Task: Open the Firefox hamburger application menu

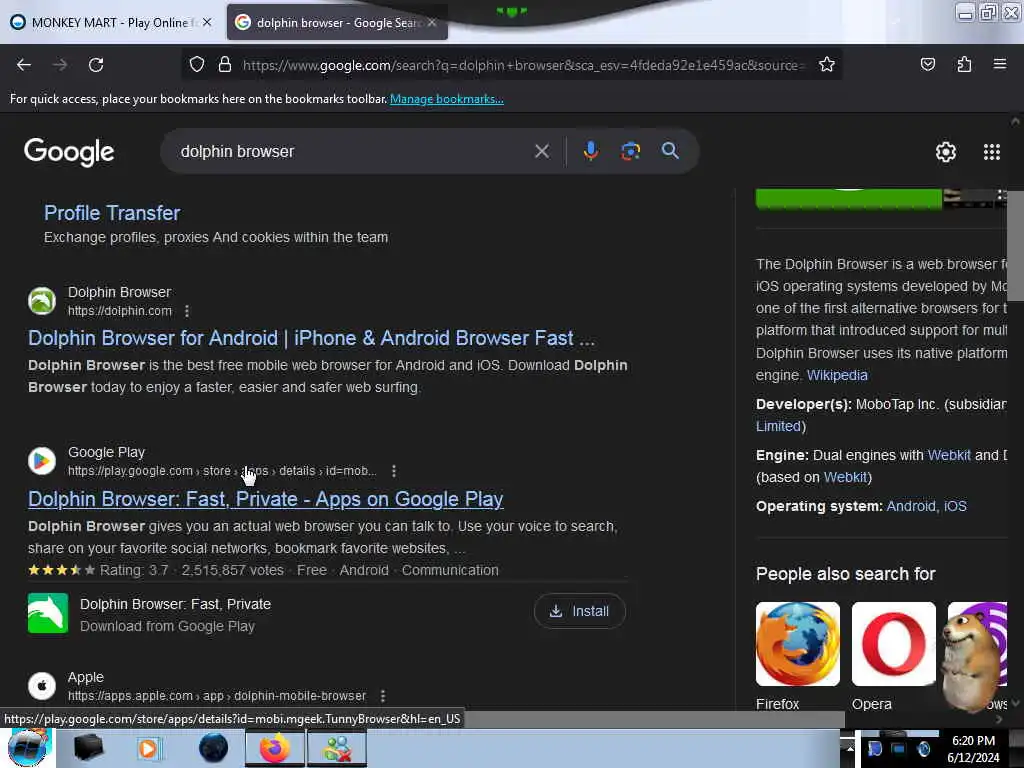Action: pos(999,64)
